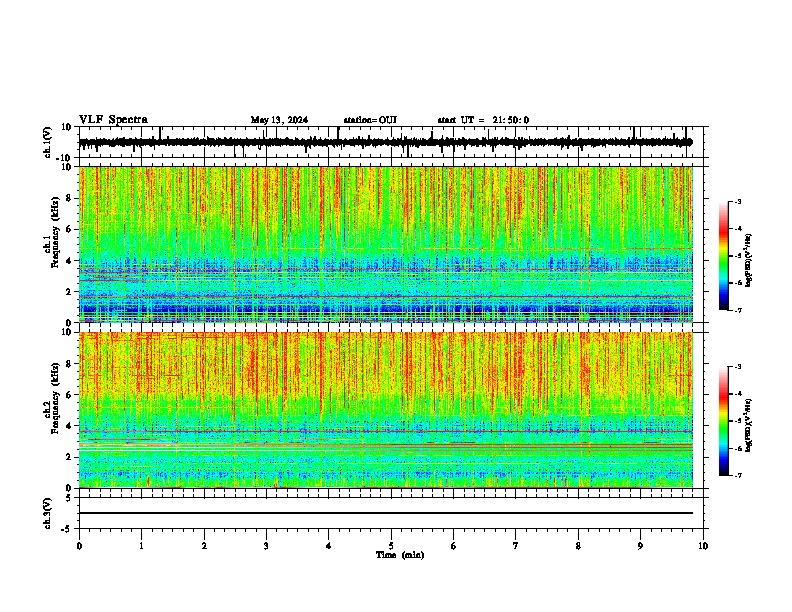Screen dimensions: 792x612
Task: Click the ch.2 color bar's PSD unit label
Action: click(749, 425)
